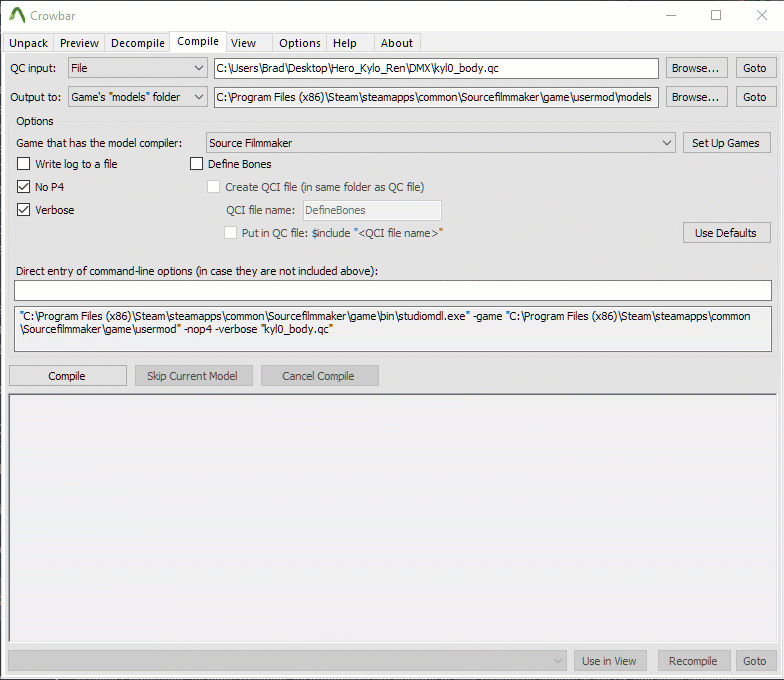784x680 pixels.
Task: Uncheck the No P4 option
Action: [24, 186]
